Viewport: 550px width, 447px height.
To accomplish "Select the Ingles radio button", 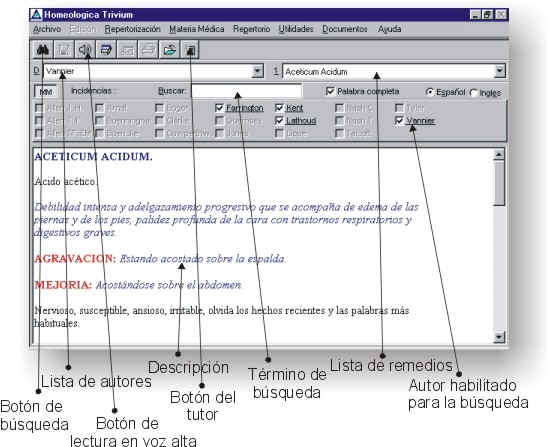I will (x=474, y=93).
